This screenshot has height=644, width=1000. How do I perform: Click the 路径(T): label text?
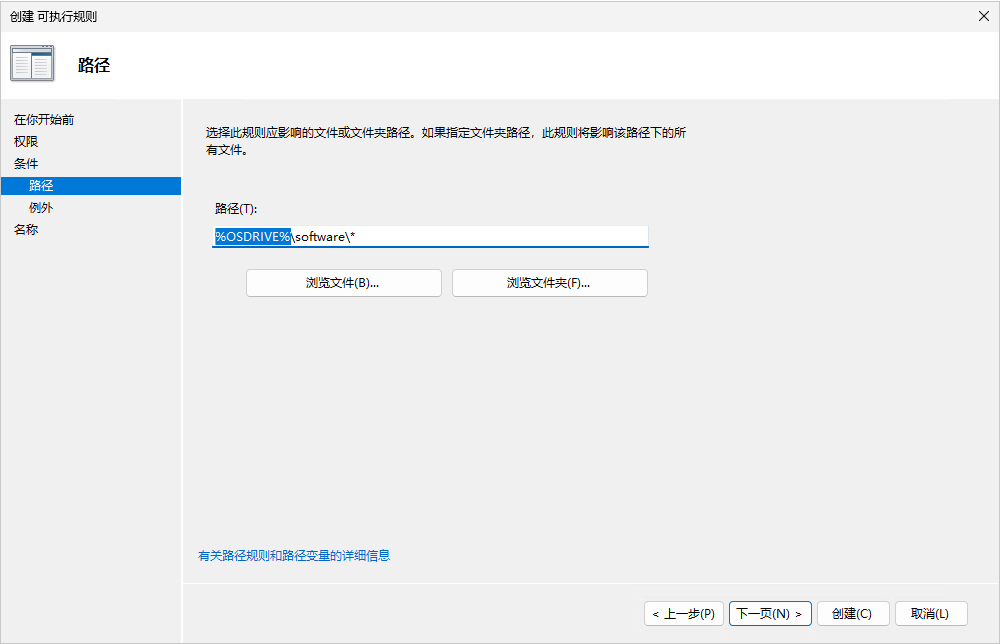(236, 209)
